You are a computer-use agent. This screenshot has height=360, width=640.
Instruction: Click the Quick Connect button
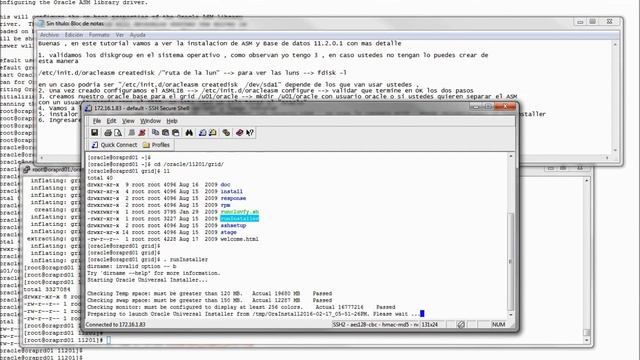coord(114,145)
